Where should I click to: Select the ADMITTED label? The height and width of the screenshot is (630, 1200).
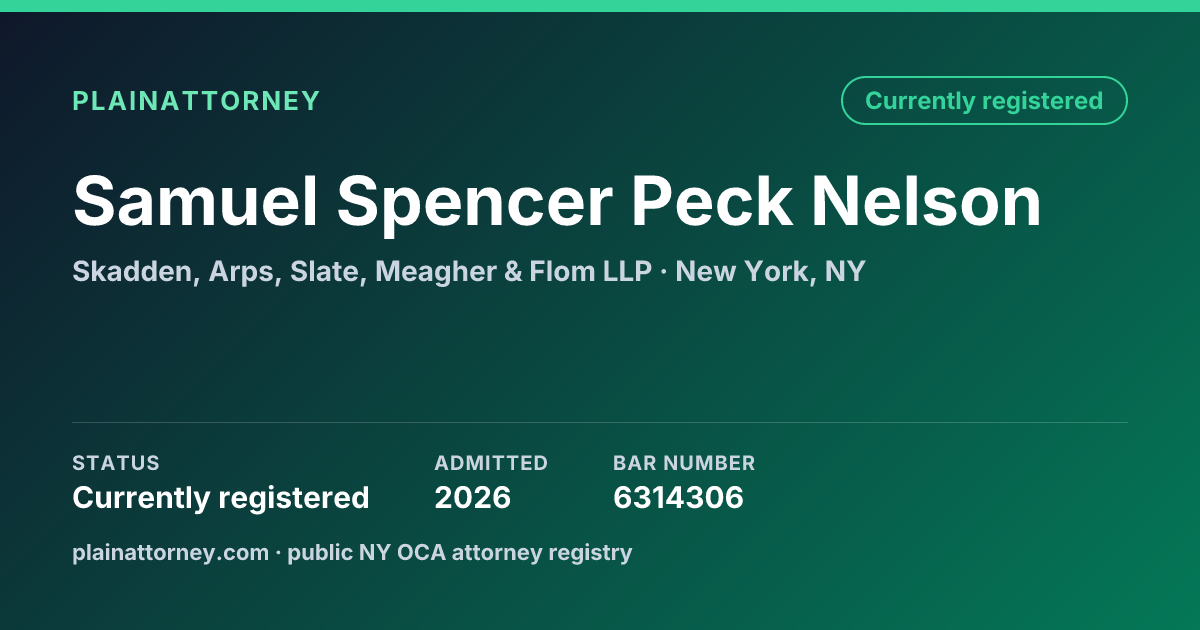(491, 463)
